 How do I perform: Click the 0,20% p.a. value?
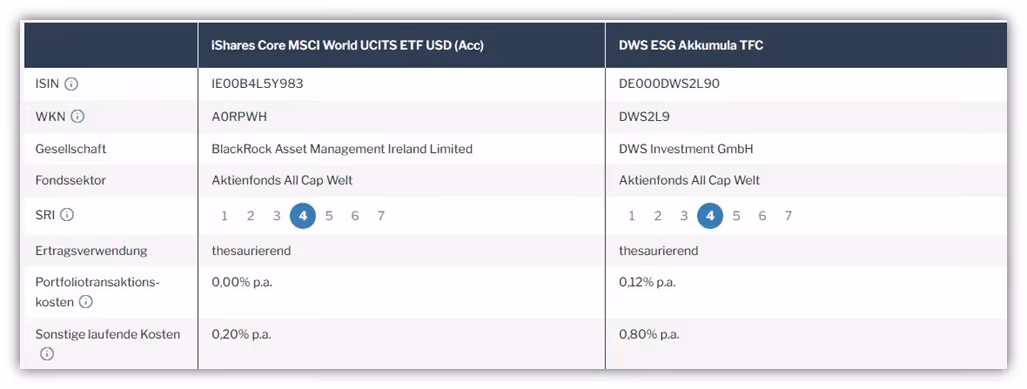[x=241, y=335]
